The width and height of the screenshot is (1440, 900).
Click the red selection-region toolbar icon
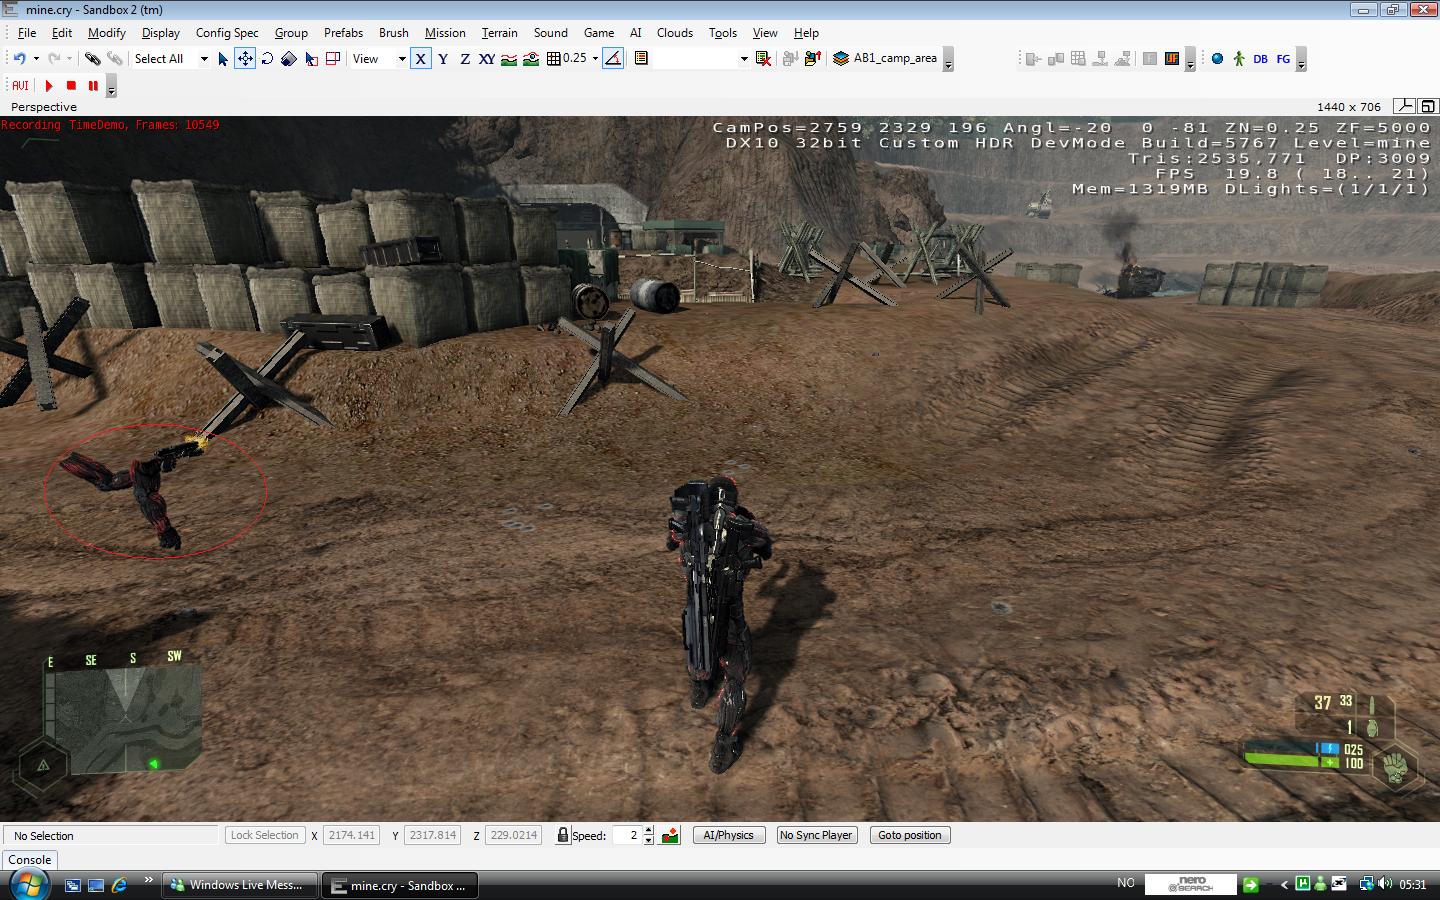(x=333, y=58)
